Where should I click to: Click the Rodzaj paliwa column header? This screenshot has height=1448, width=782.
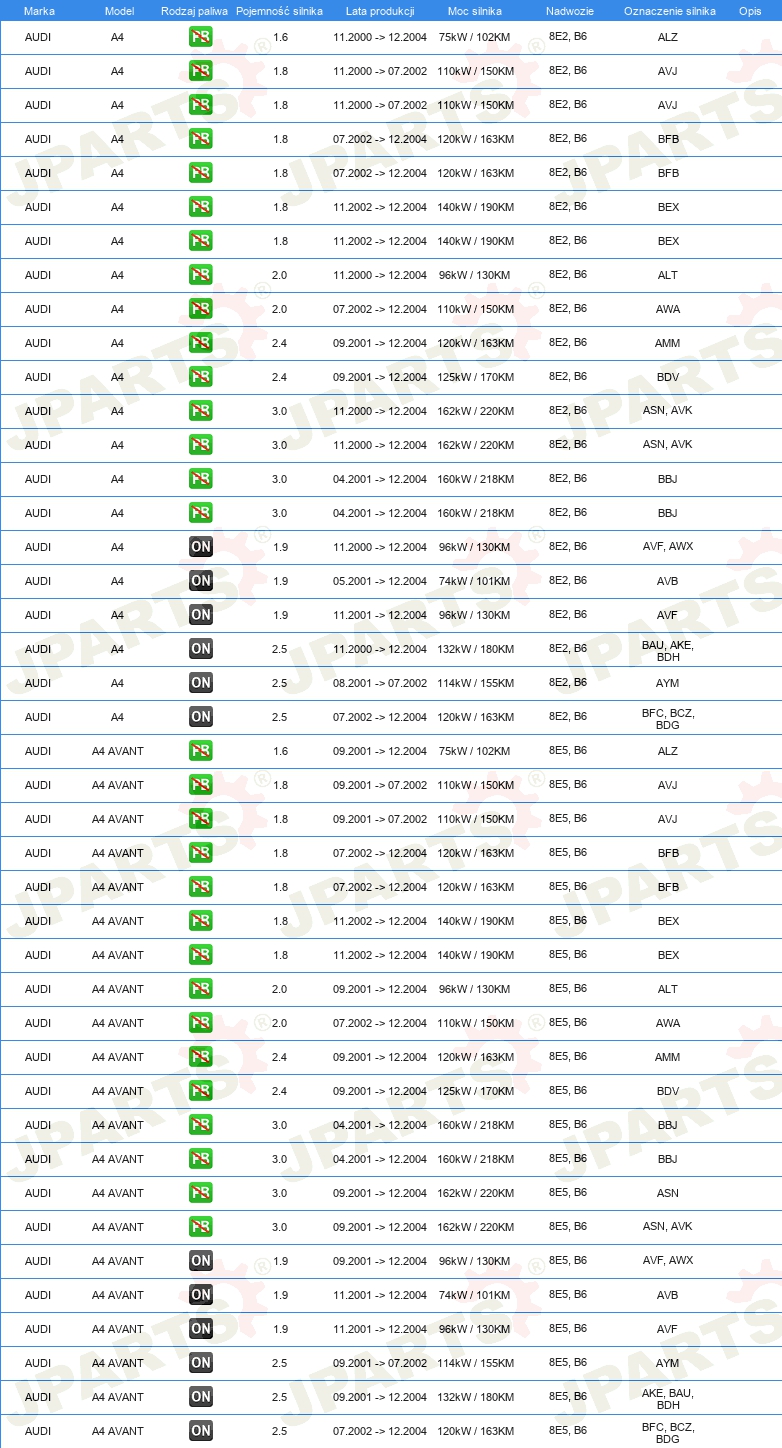(x=195, y=11)
